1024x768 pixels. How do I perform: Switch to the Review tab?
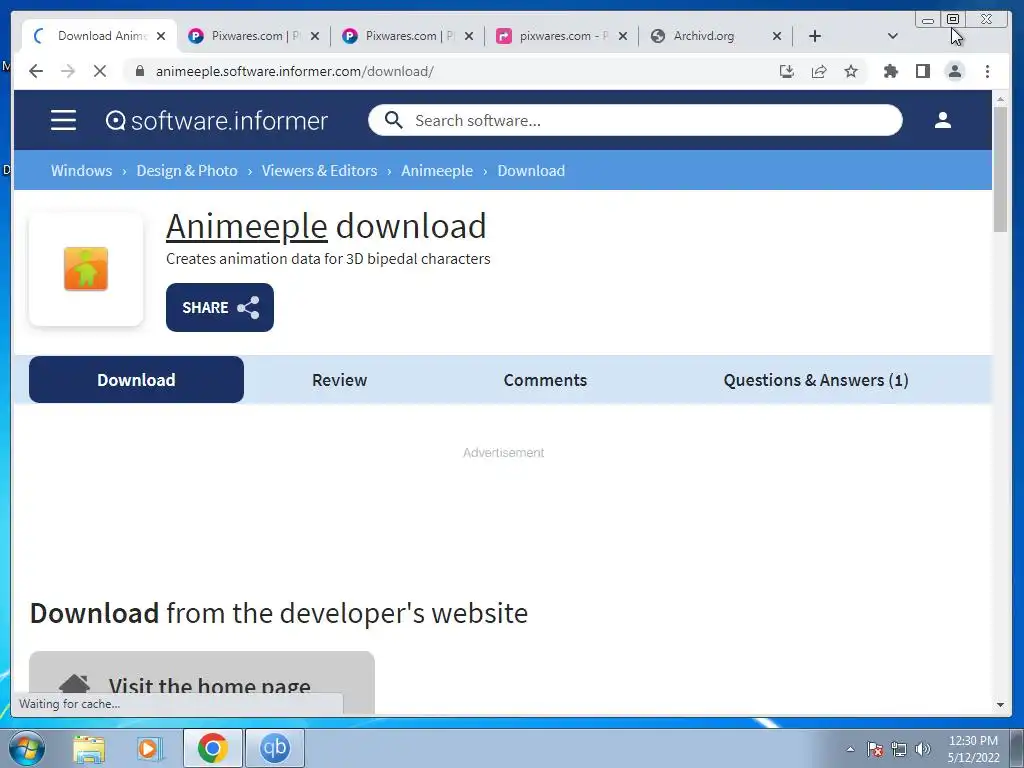(340, 380)
